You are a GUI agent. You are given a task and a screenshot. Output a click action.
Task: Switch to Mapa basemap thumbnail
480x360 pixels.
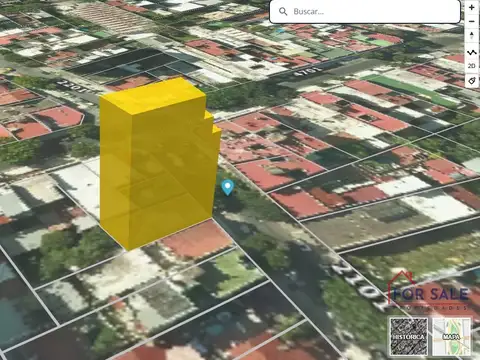point(452,337)
